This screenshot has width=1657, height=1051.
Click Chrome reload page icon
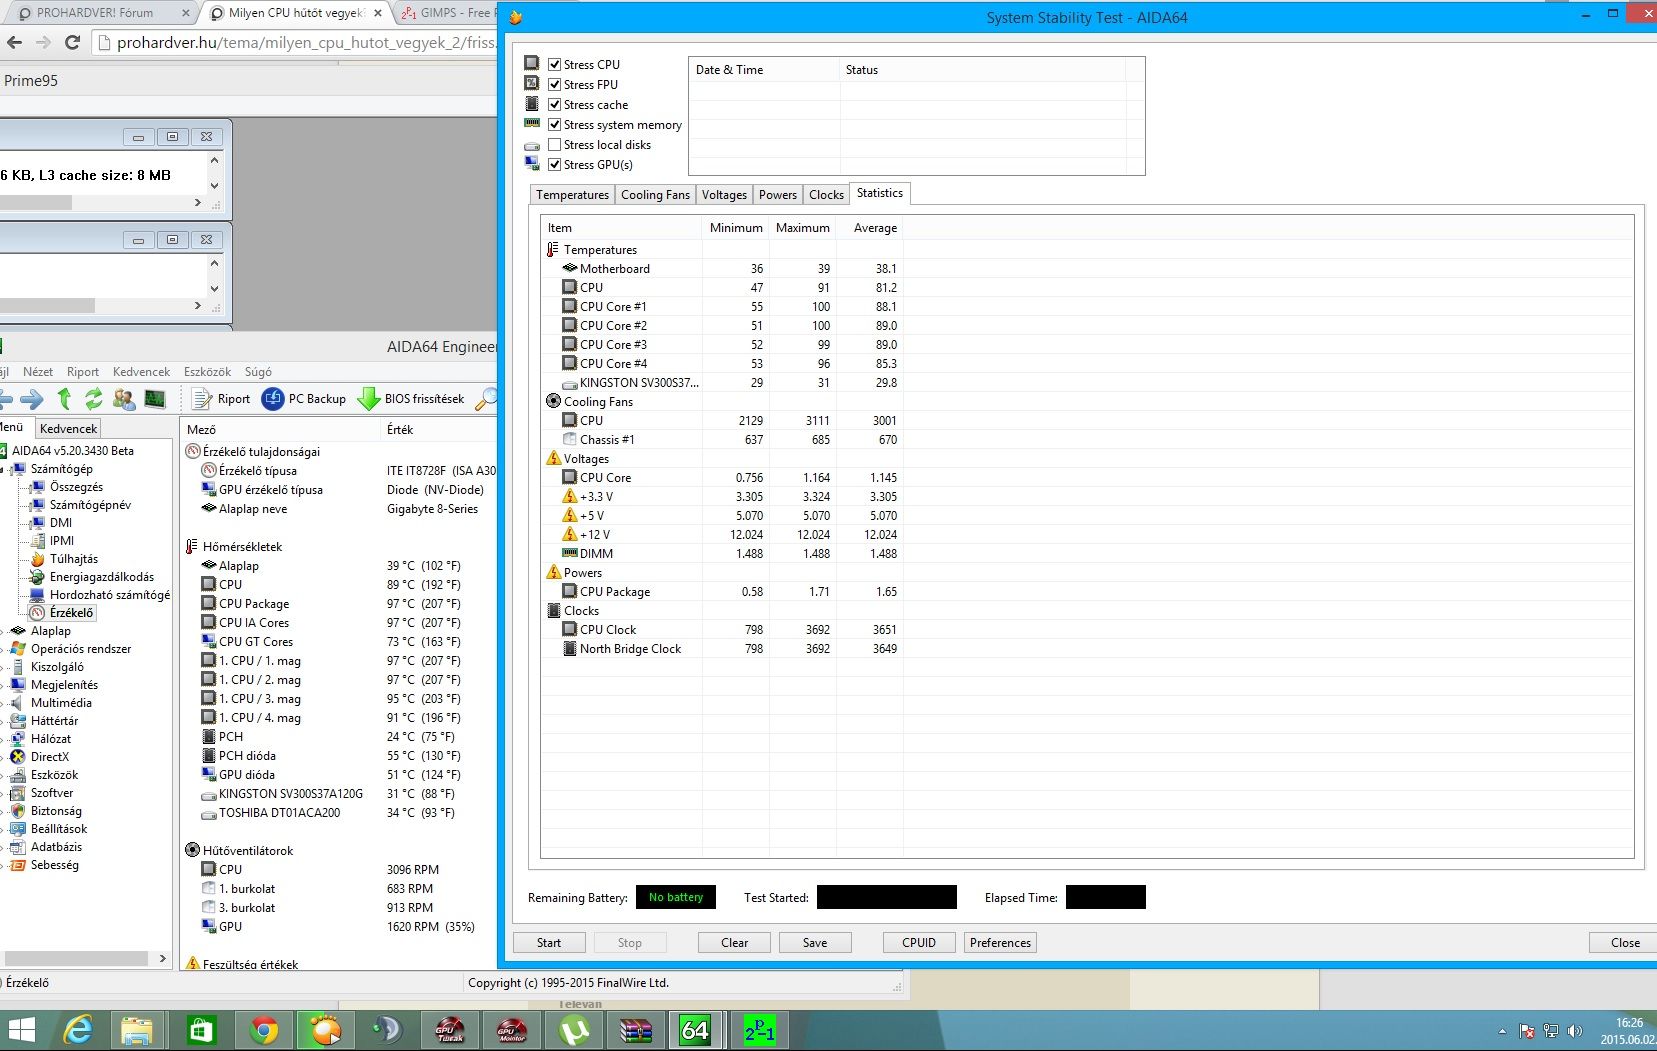pos(72,42)
